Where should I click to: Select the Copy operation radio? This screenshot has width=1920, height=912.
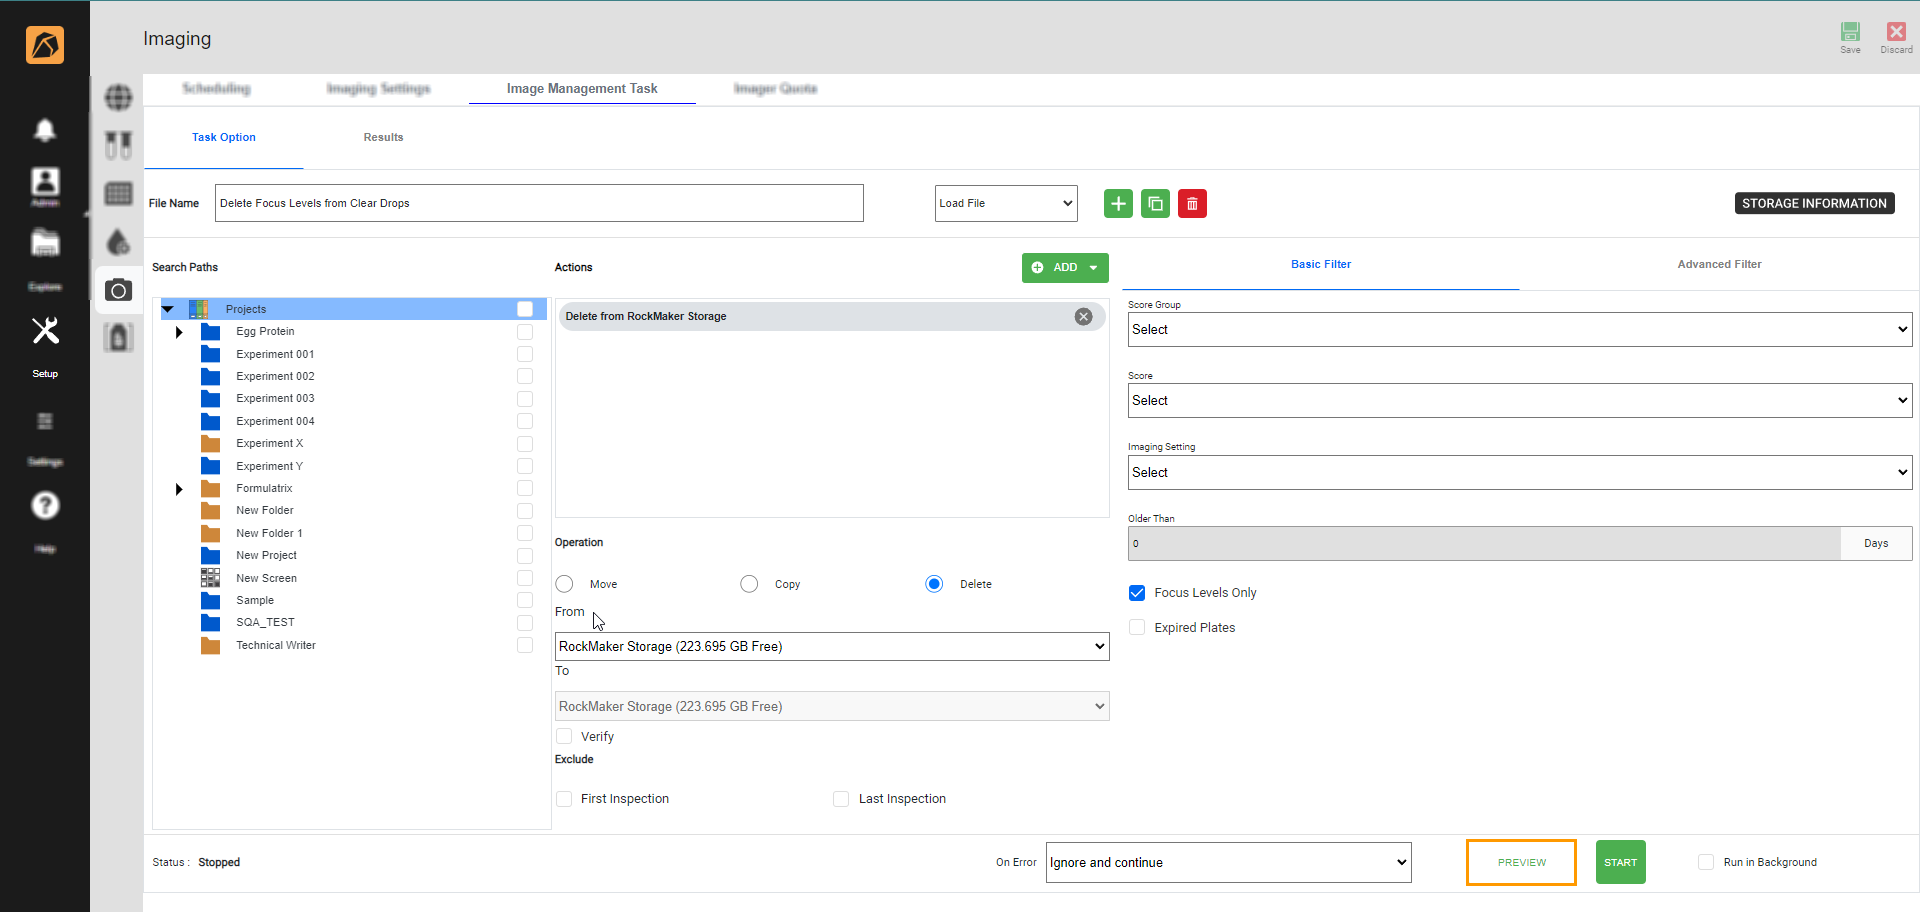(x=749, y=584)
